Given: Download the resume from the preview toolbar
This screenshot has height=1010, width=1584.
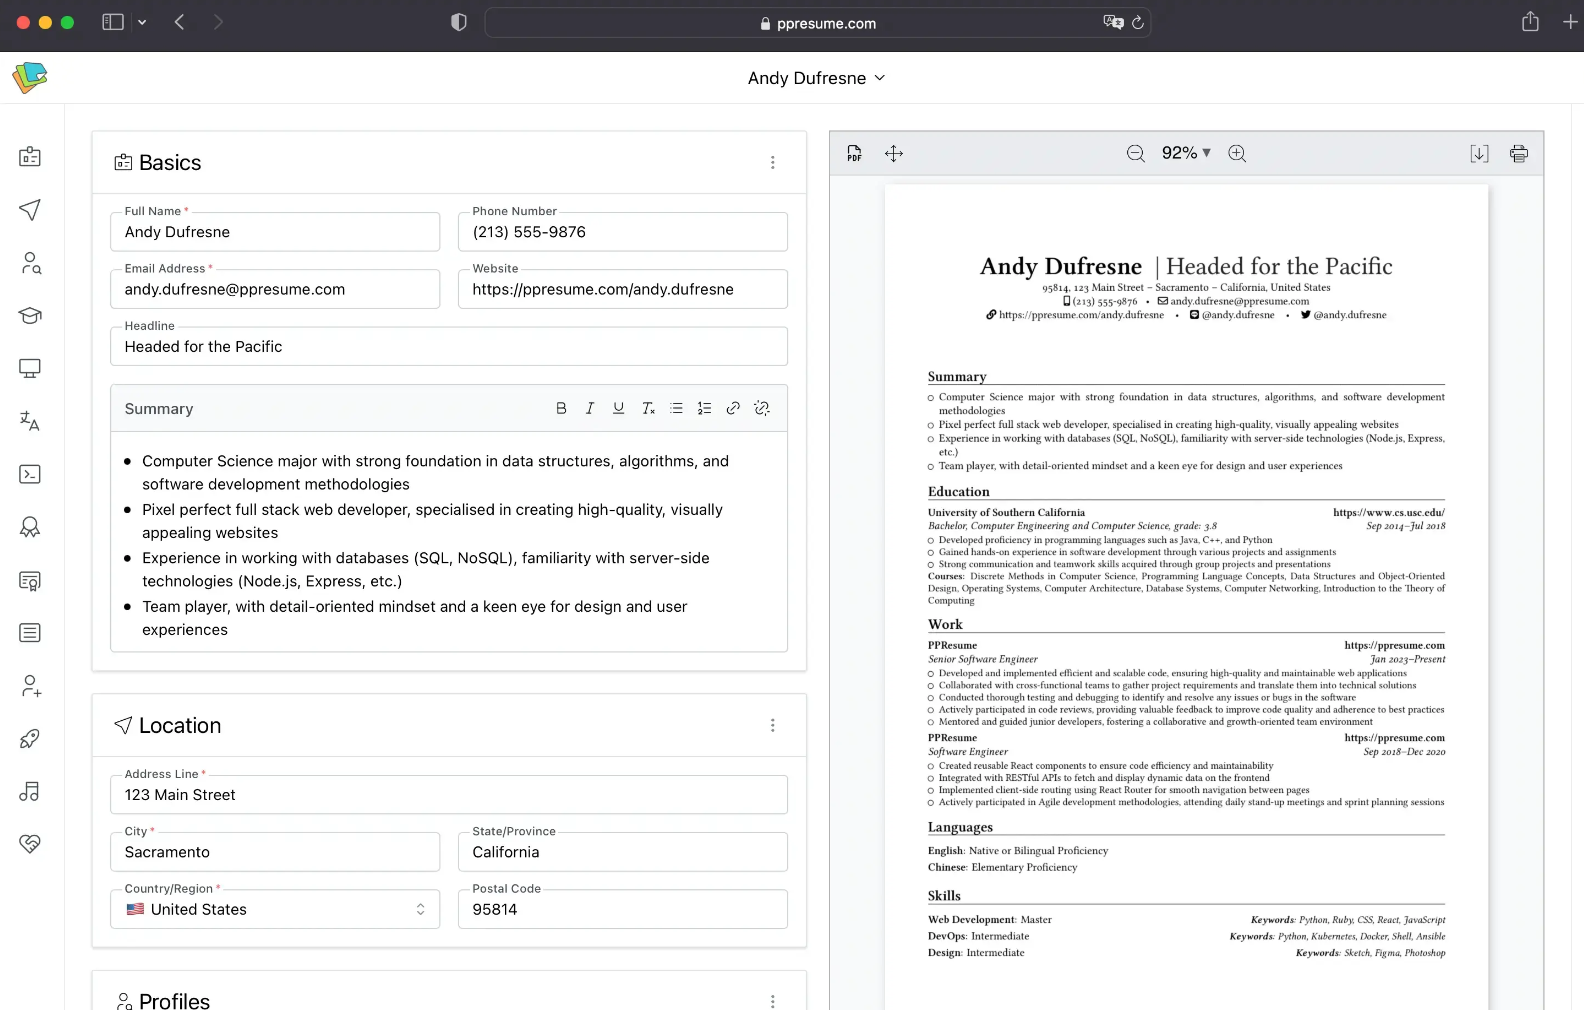Looking at the screenshot, I should pyautogui.click(x=1479, y=153).
